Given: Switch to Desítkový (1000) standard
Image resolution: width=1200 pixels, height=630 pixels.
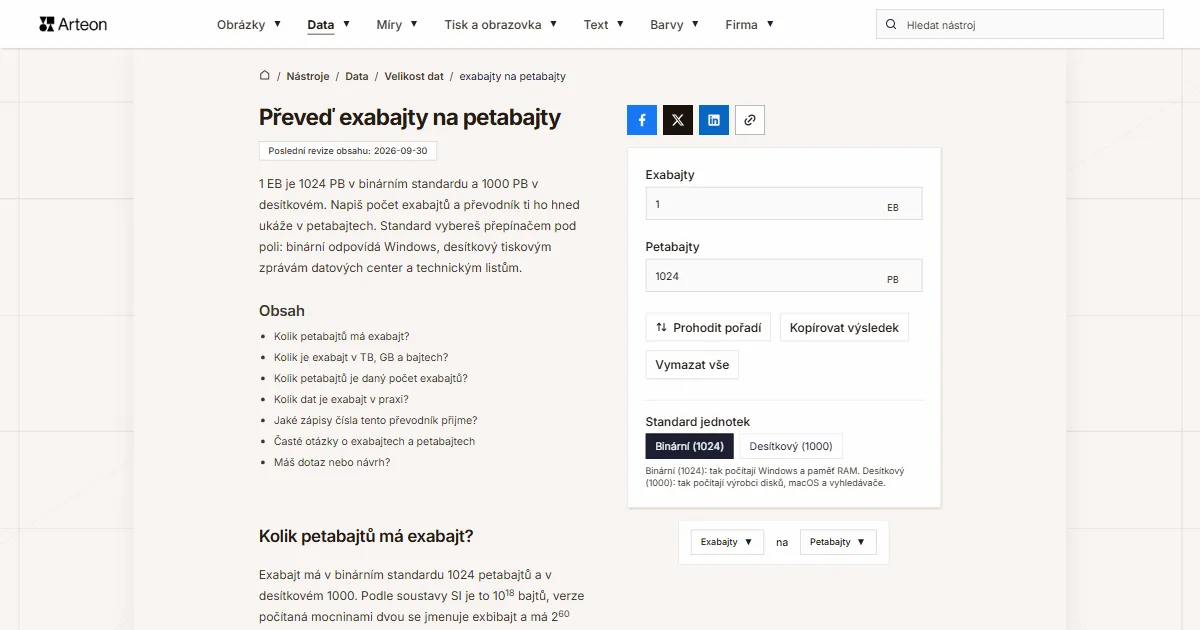Looking at the screenshot, I should coord(790,446).
